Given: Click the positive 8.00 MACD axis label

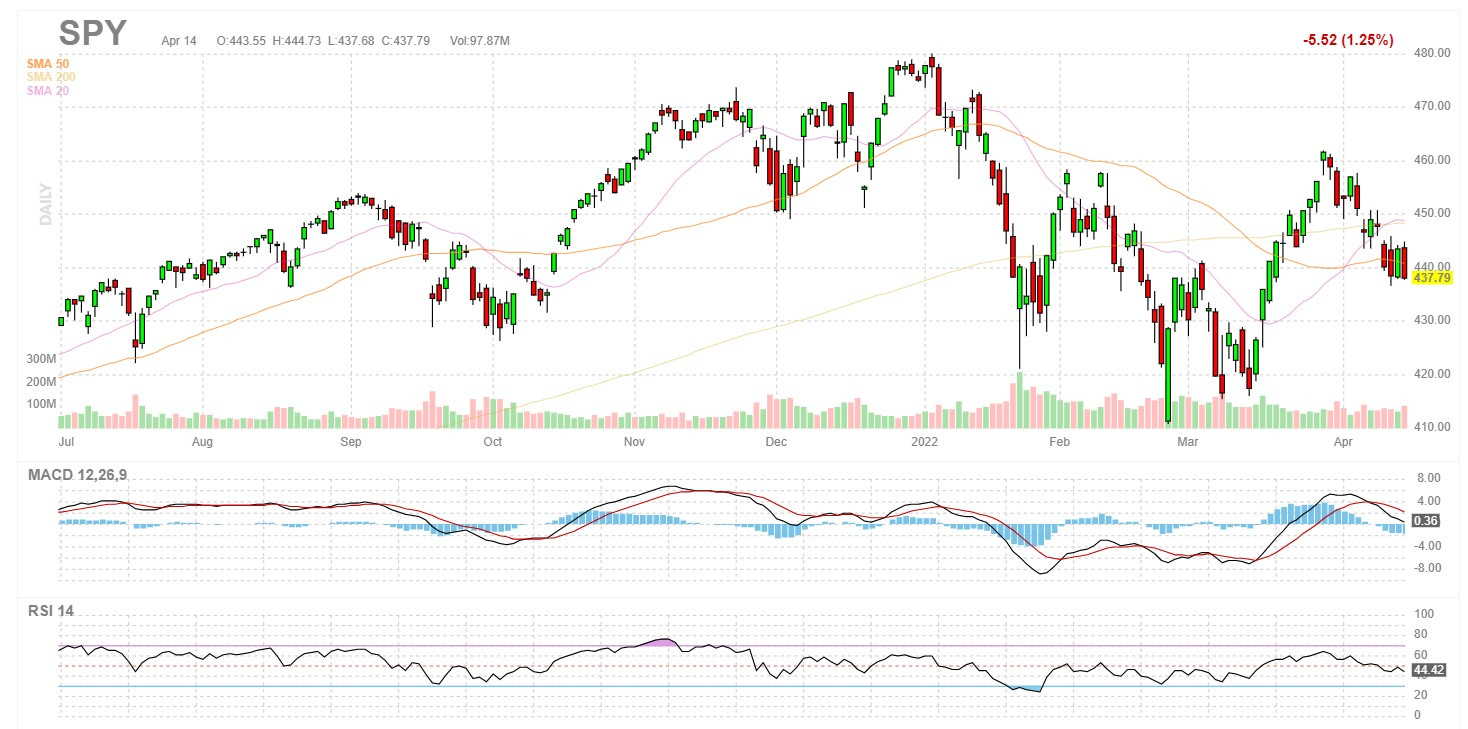Looking at the screenshot, I should (x=1428, y=479).
